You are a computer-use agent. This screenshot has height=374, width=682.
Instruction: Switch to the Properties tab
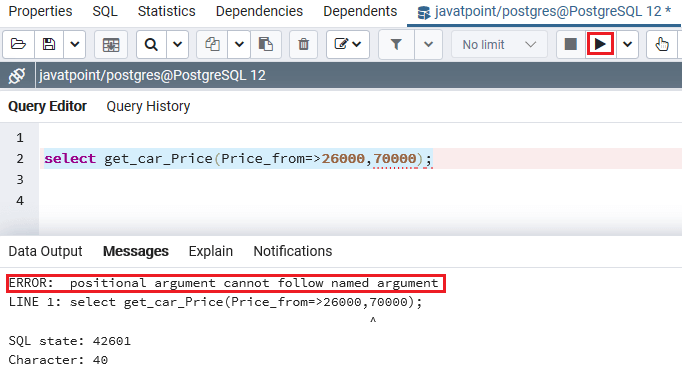(40, 11)
